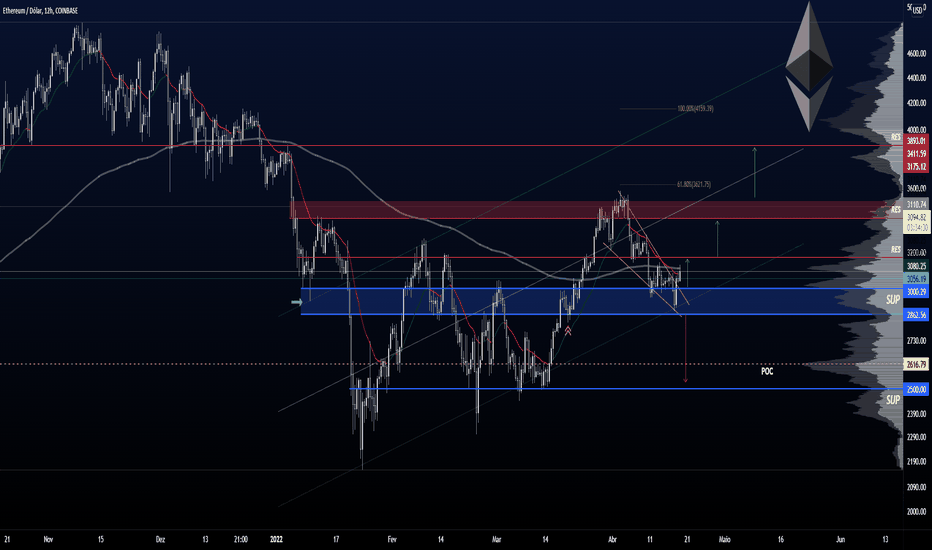Select the grey 3110.74 price tag
The width and height of the screenshot is (932, 550).
[917, 205]
